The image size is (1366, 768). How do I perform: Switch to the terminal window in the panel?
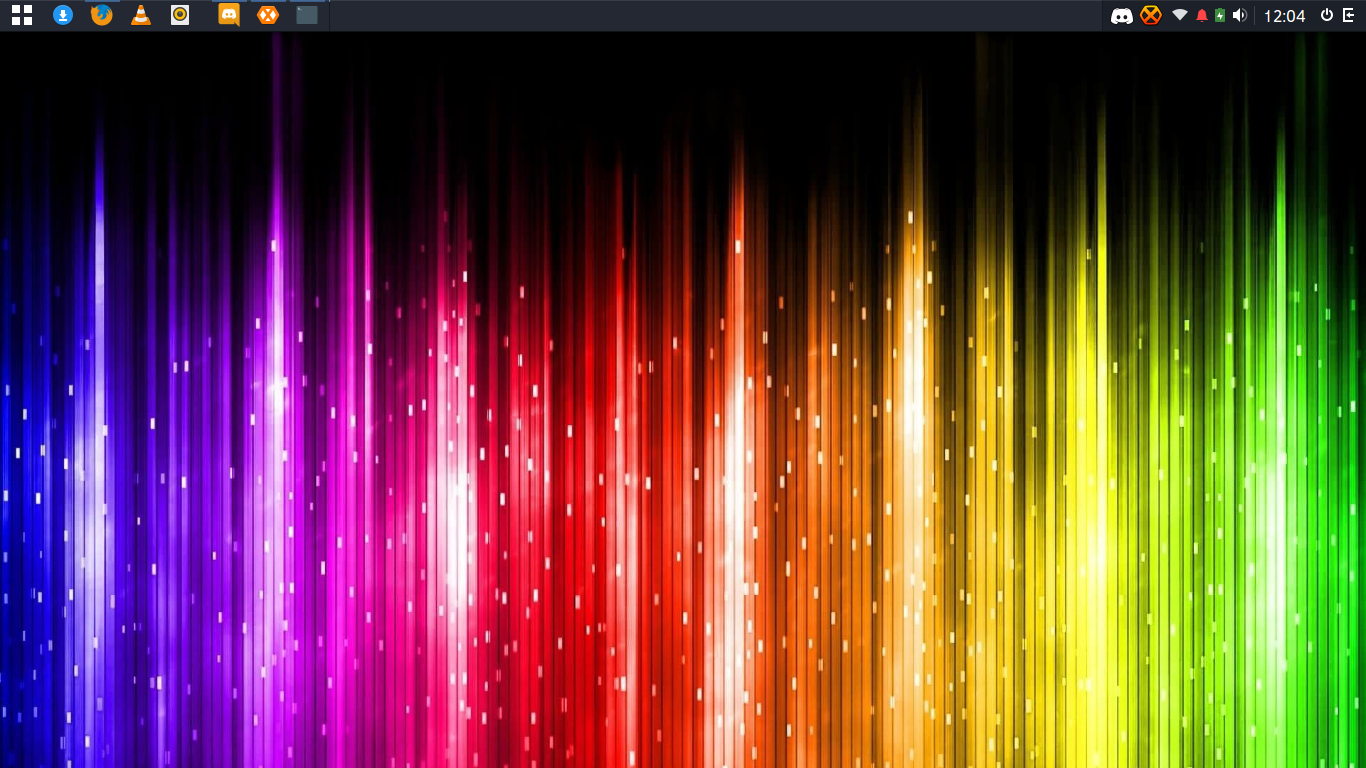307,15
